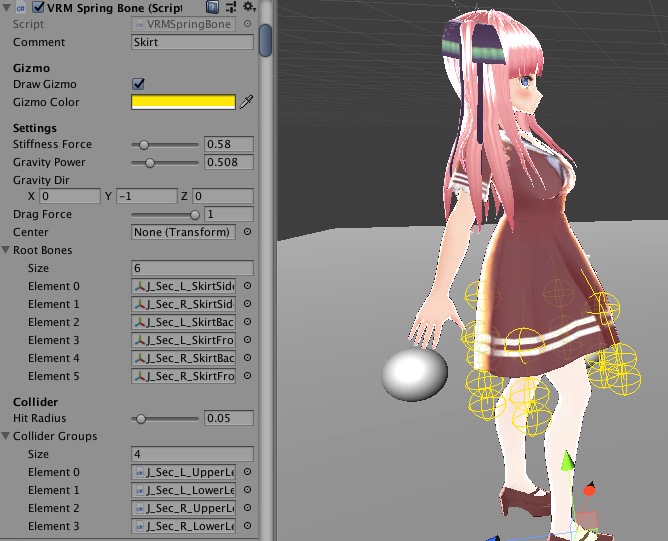Click the Stiffness Force value 0.58
This screenshot has width=668, height=541.
pyautogui.click(x=229, y=144)
